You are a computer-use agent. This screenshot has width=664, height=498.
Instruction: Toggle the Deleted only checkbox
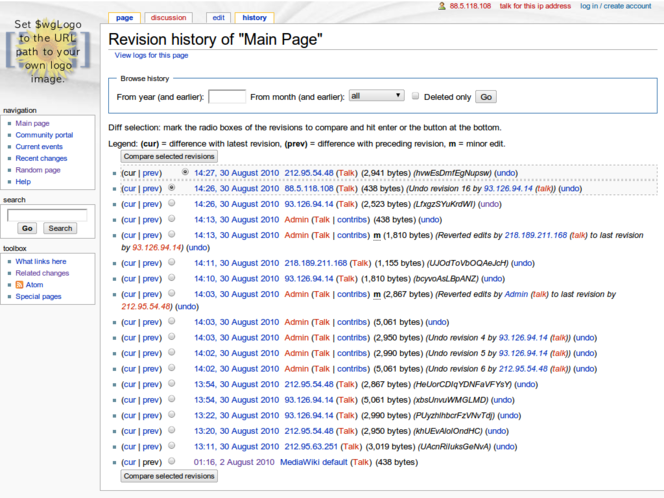click(416, 97)
